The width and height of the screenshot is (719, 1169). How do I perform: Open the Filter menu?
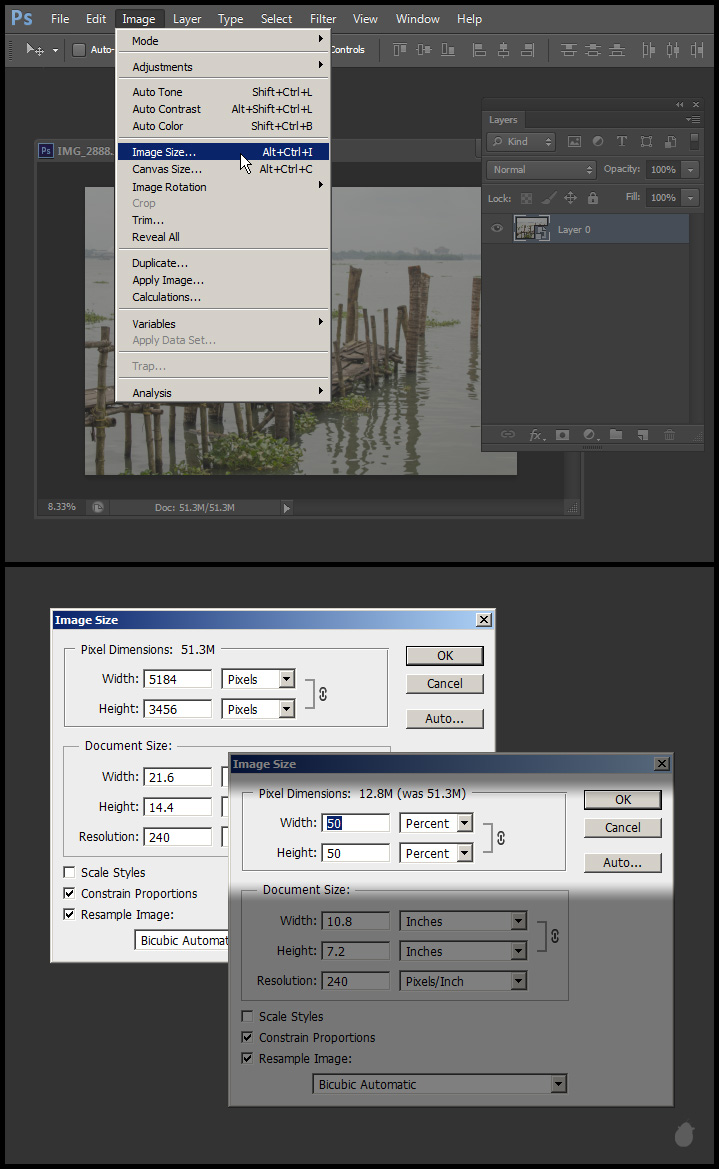[323, 18]
